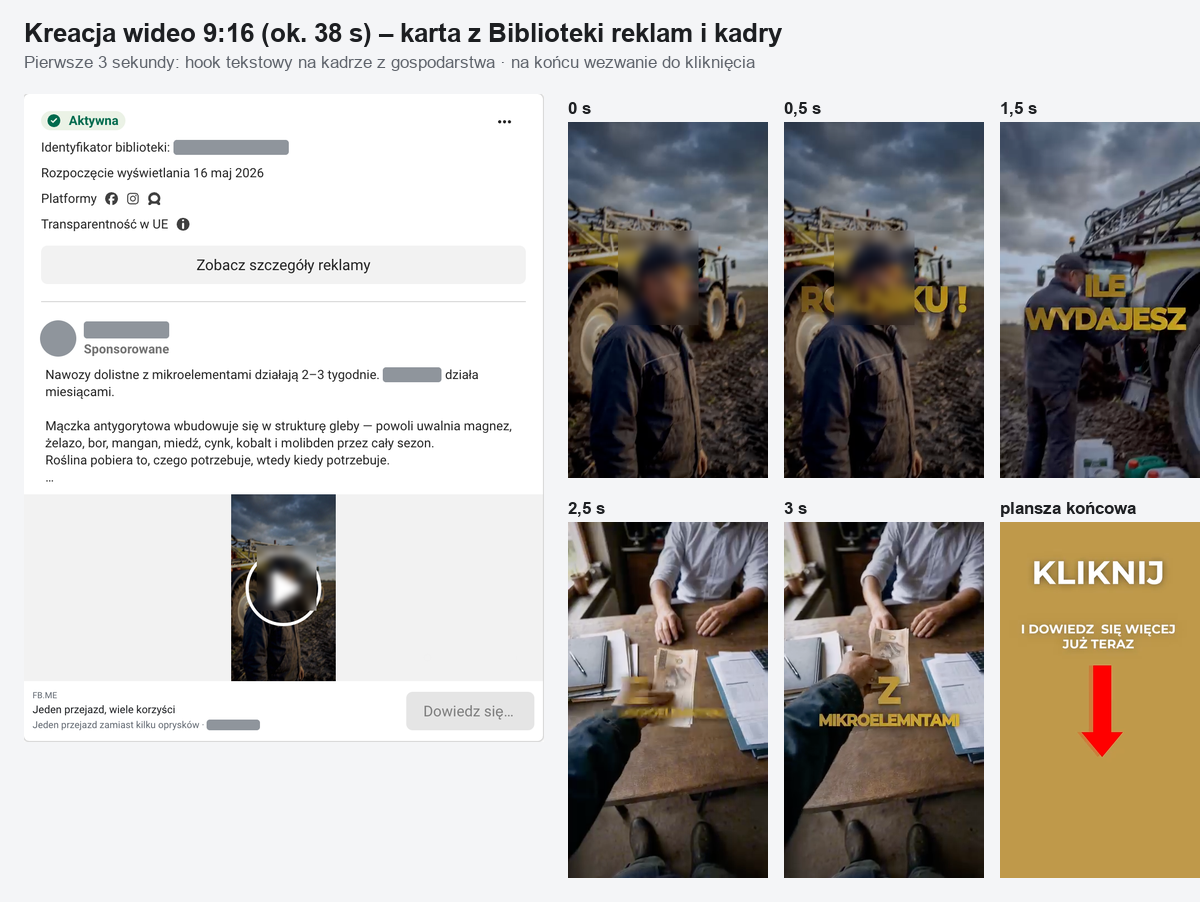Click the blurred library ID value

231,147
